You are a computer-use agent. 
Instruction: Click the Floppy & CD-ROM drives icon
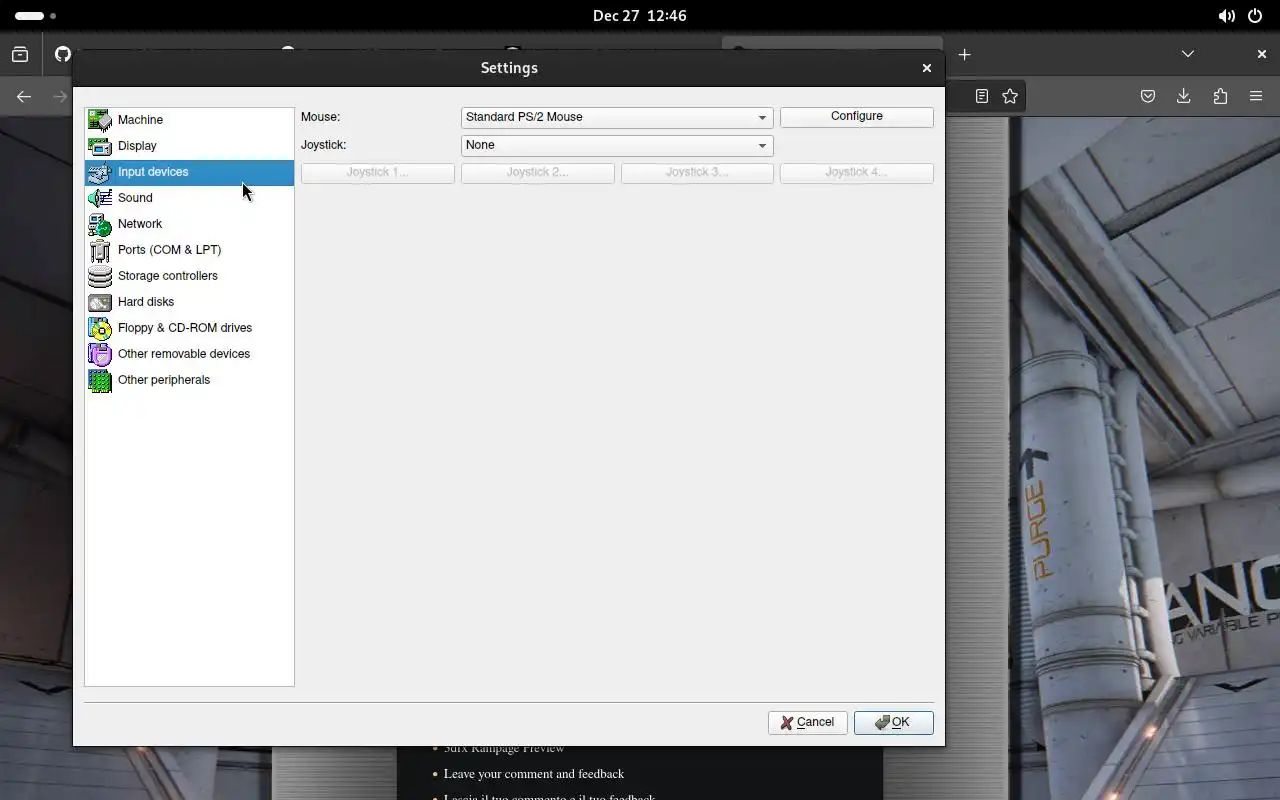(x=100, y=328)
